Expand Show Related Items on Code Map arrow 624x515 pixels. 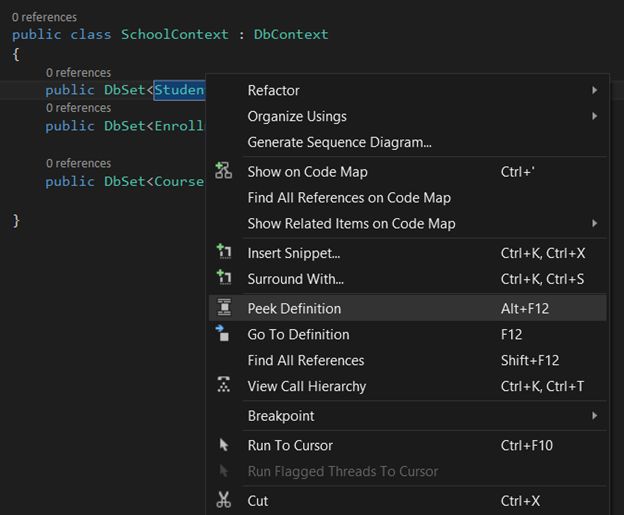[x=595, y=223]
